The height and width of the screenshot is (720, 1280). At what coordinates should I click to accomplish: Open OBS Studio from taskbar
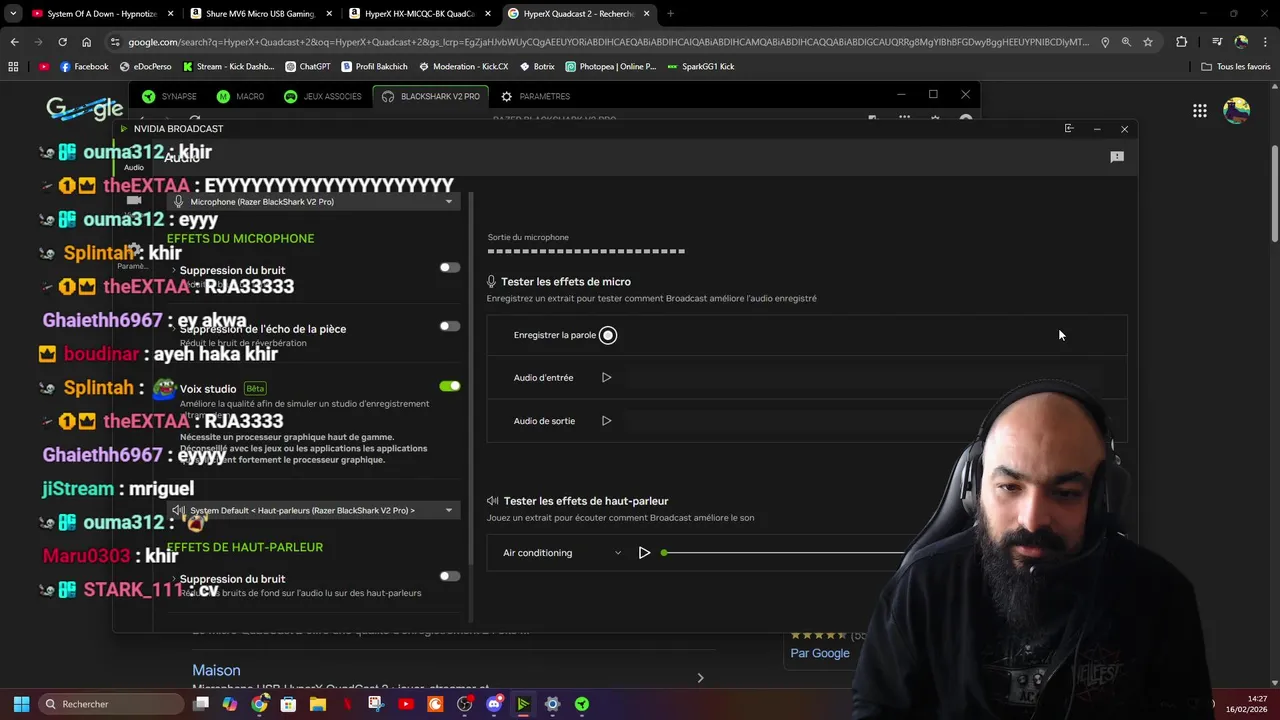click(464, 704)
